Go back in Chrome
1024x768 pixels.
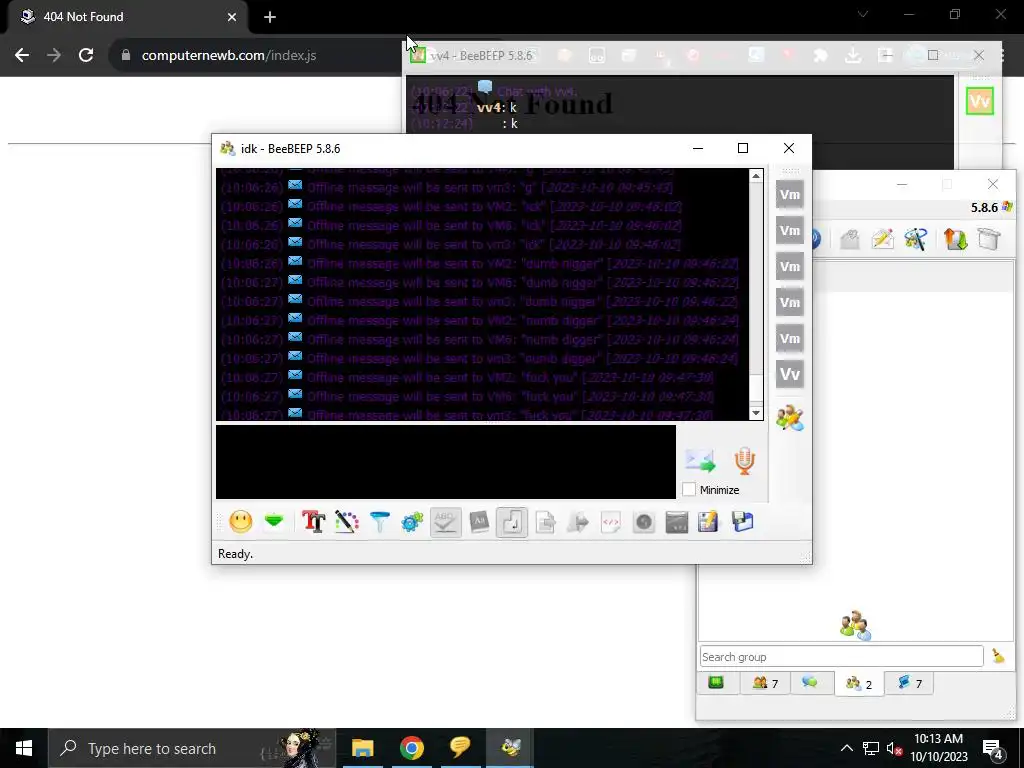[x=22, y=56]
